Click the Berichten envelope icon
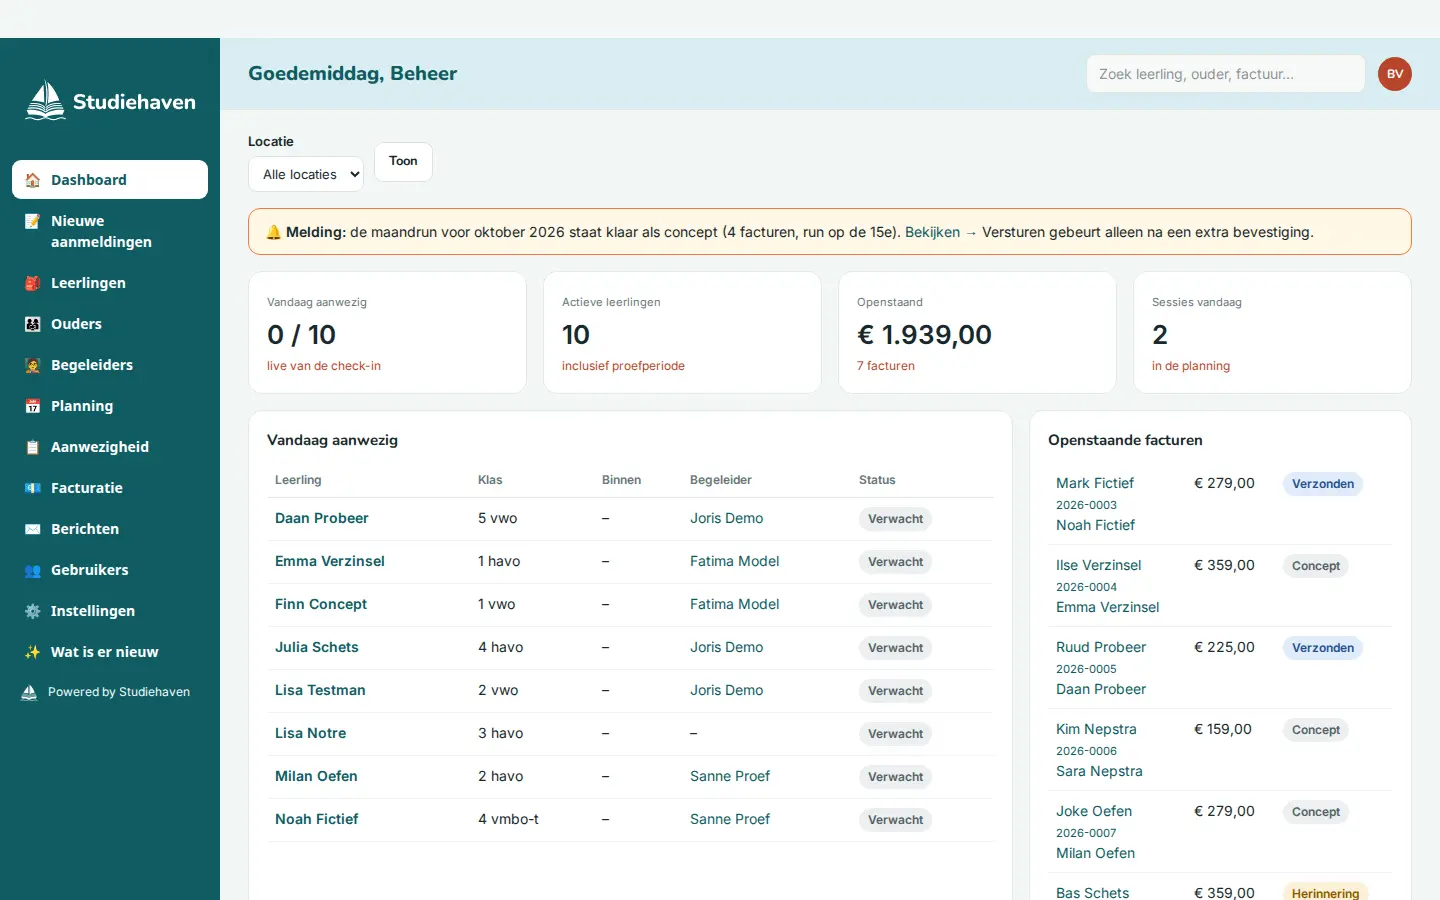This screenshot has width=1440, height=900. pos(33,529)
